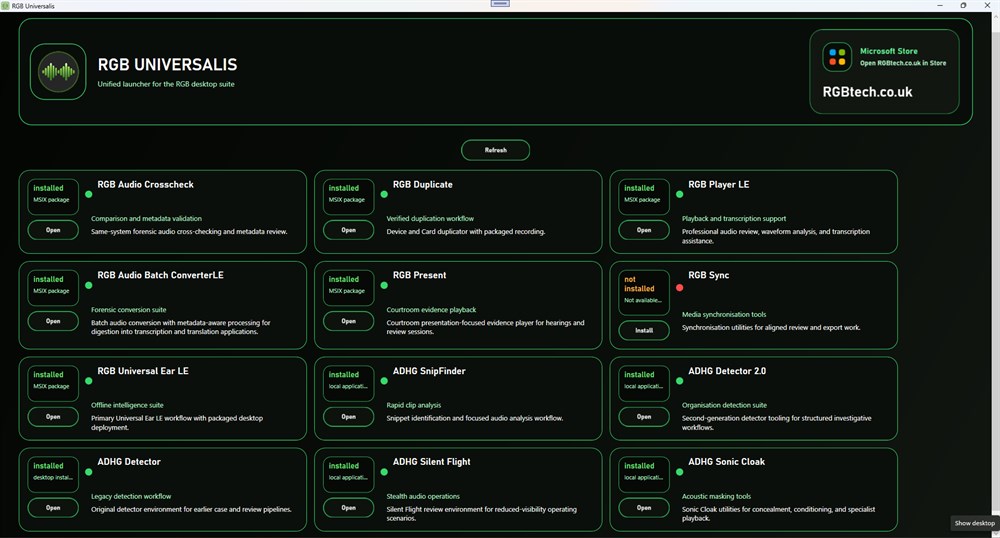Click 'Courtroom evidence playback' text
This screenshot has height=538, width=1000.
431,310
